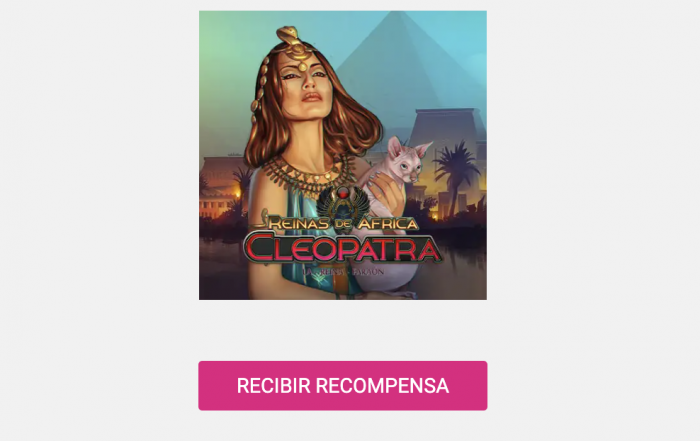Click the pyramid in the background
Image resolution: width=700 pixels, height=441 pixels.
click(402, 67)
